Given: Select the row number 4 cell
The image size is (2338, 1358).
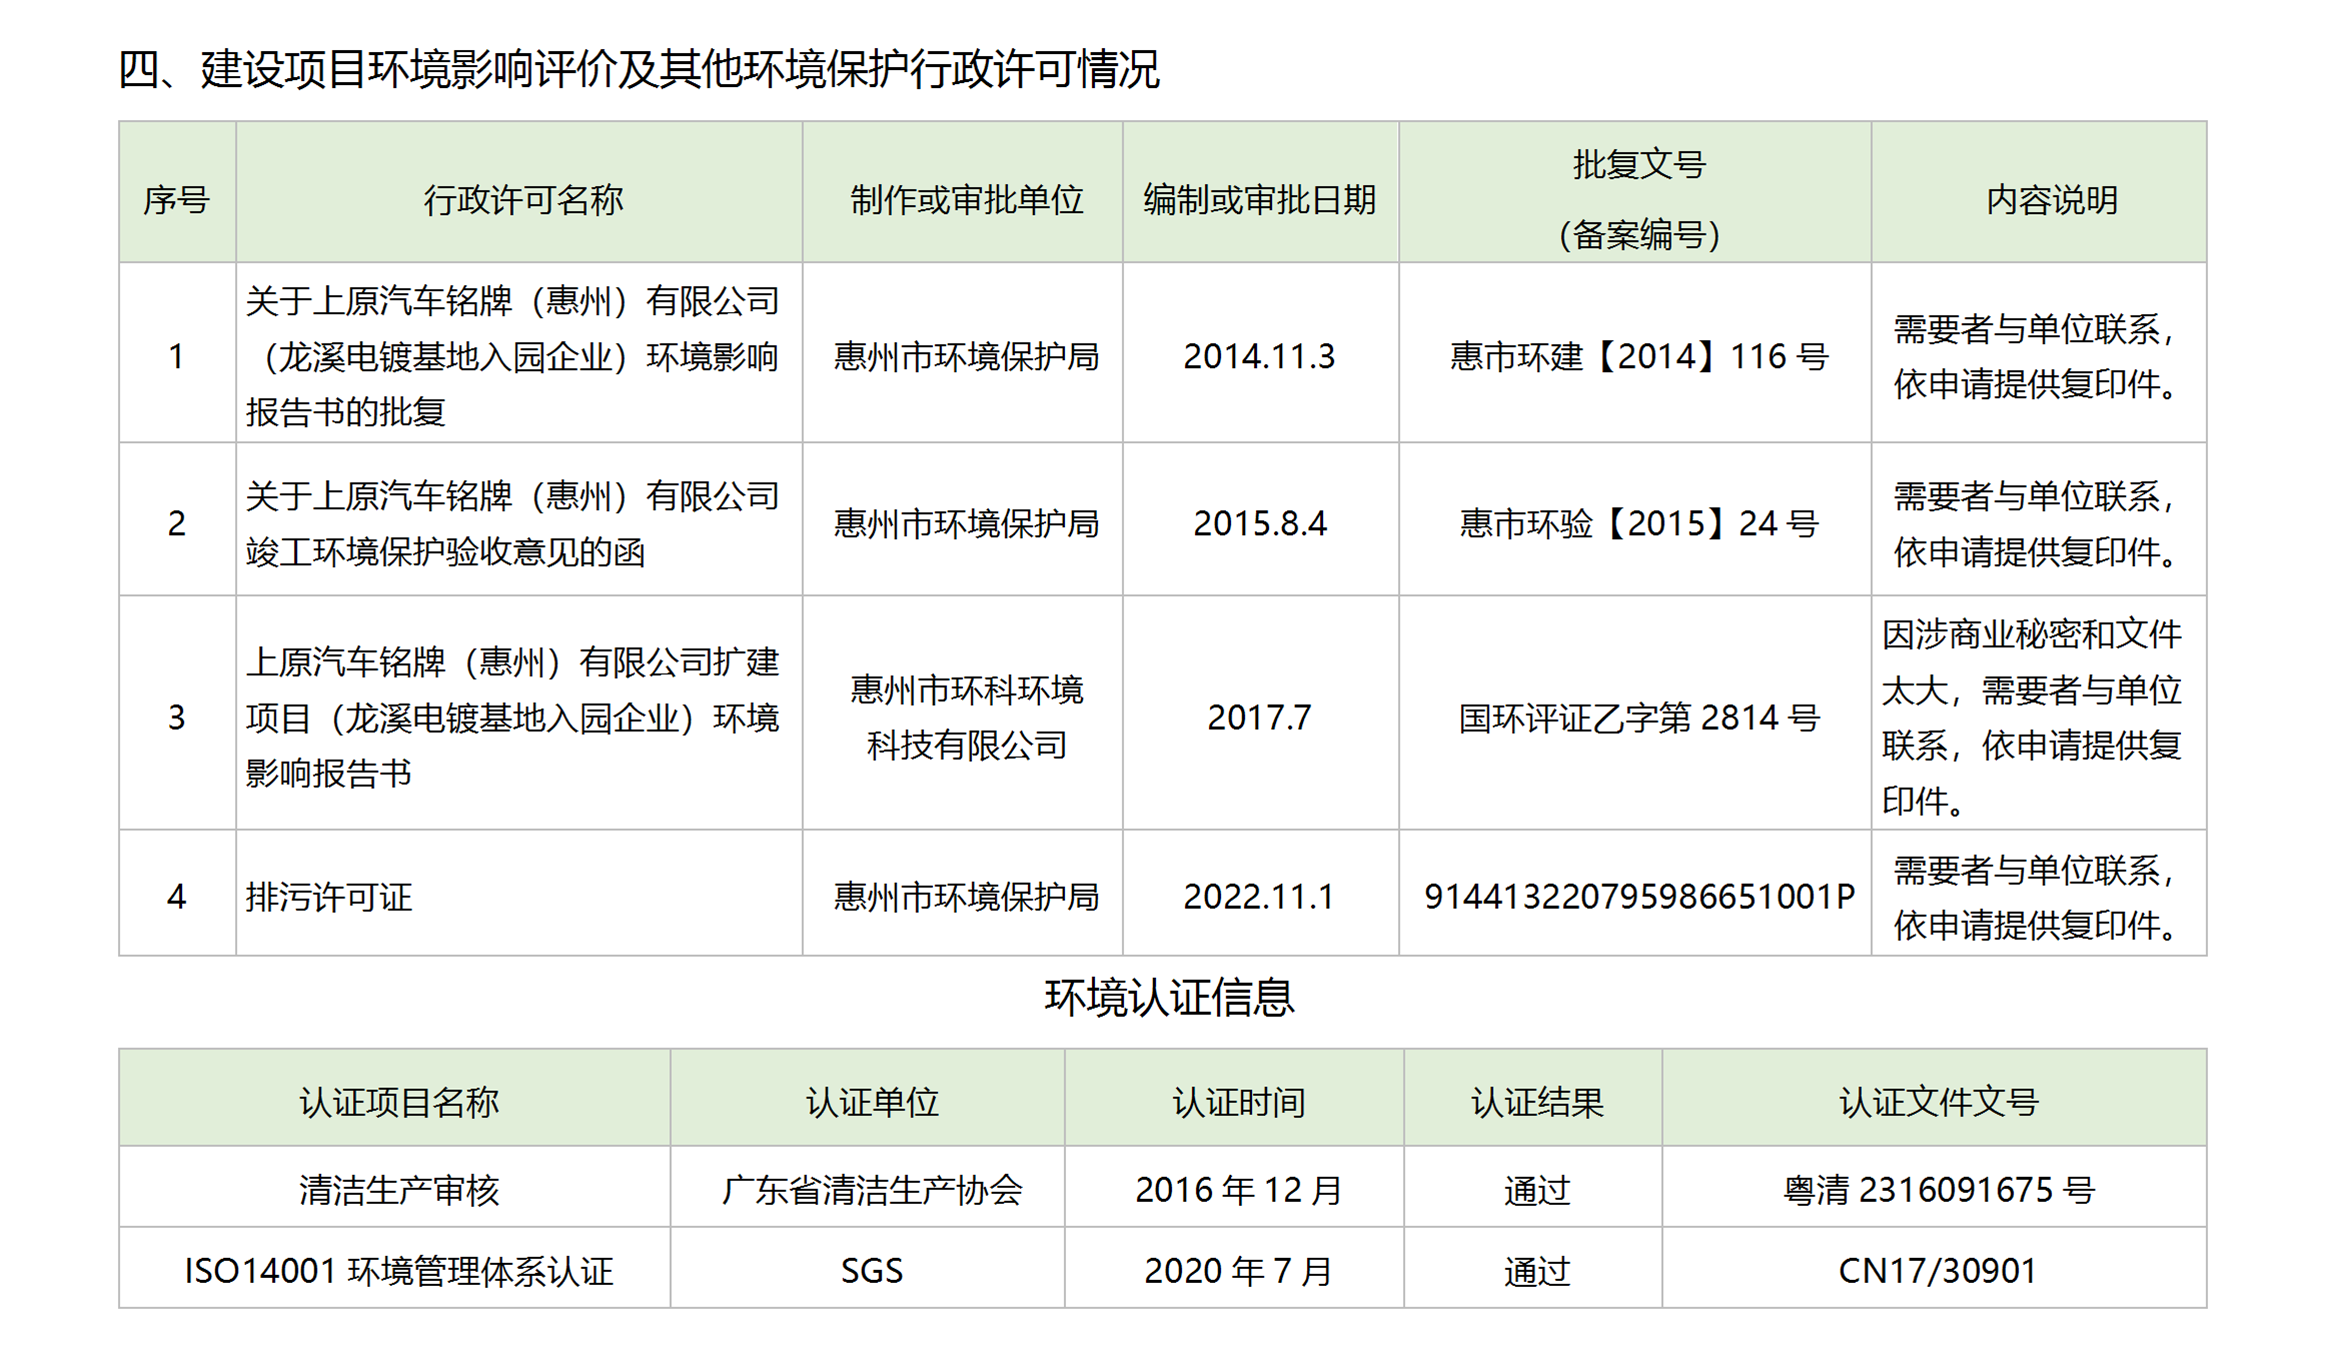Looking at the screenshot, I should 177,893.
